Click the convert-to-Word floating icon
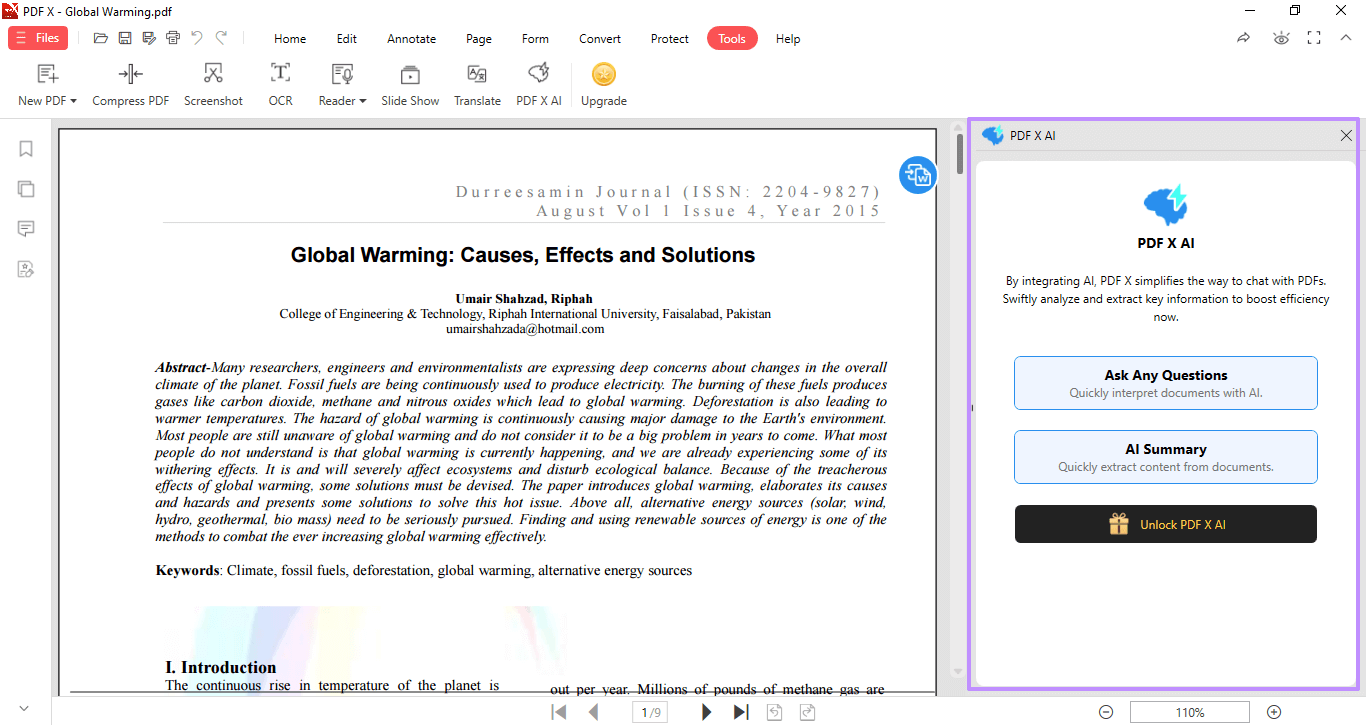Viewport: 1366px width, 725px height. [917, 174]
